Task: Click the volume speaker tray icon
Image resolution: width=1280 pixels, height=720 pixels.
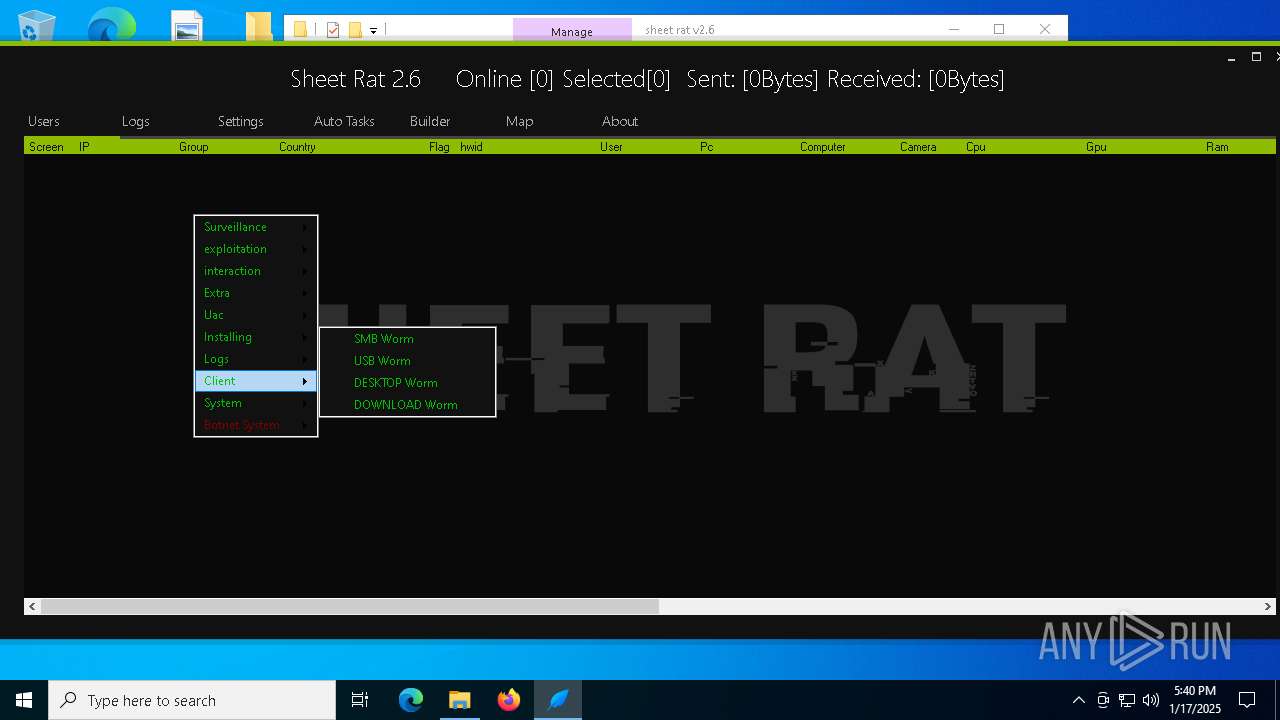Action: coord(1151,700)
